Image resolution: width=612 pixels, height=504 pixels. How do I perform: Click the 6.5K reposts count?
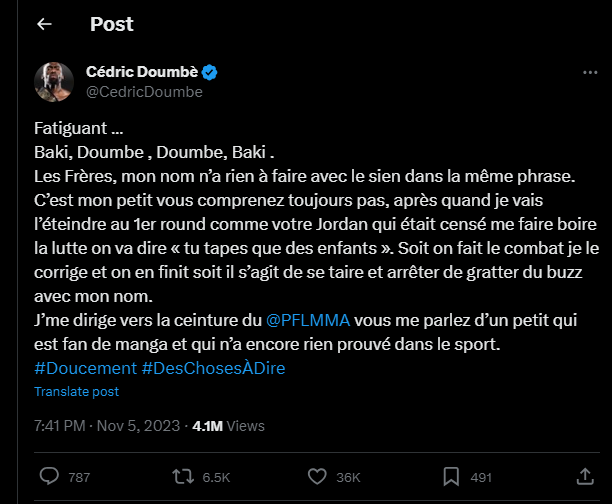(x=216, y=477)
